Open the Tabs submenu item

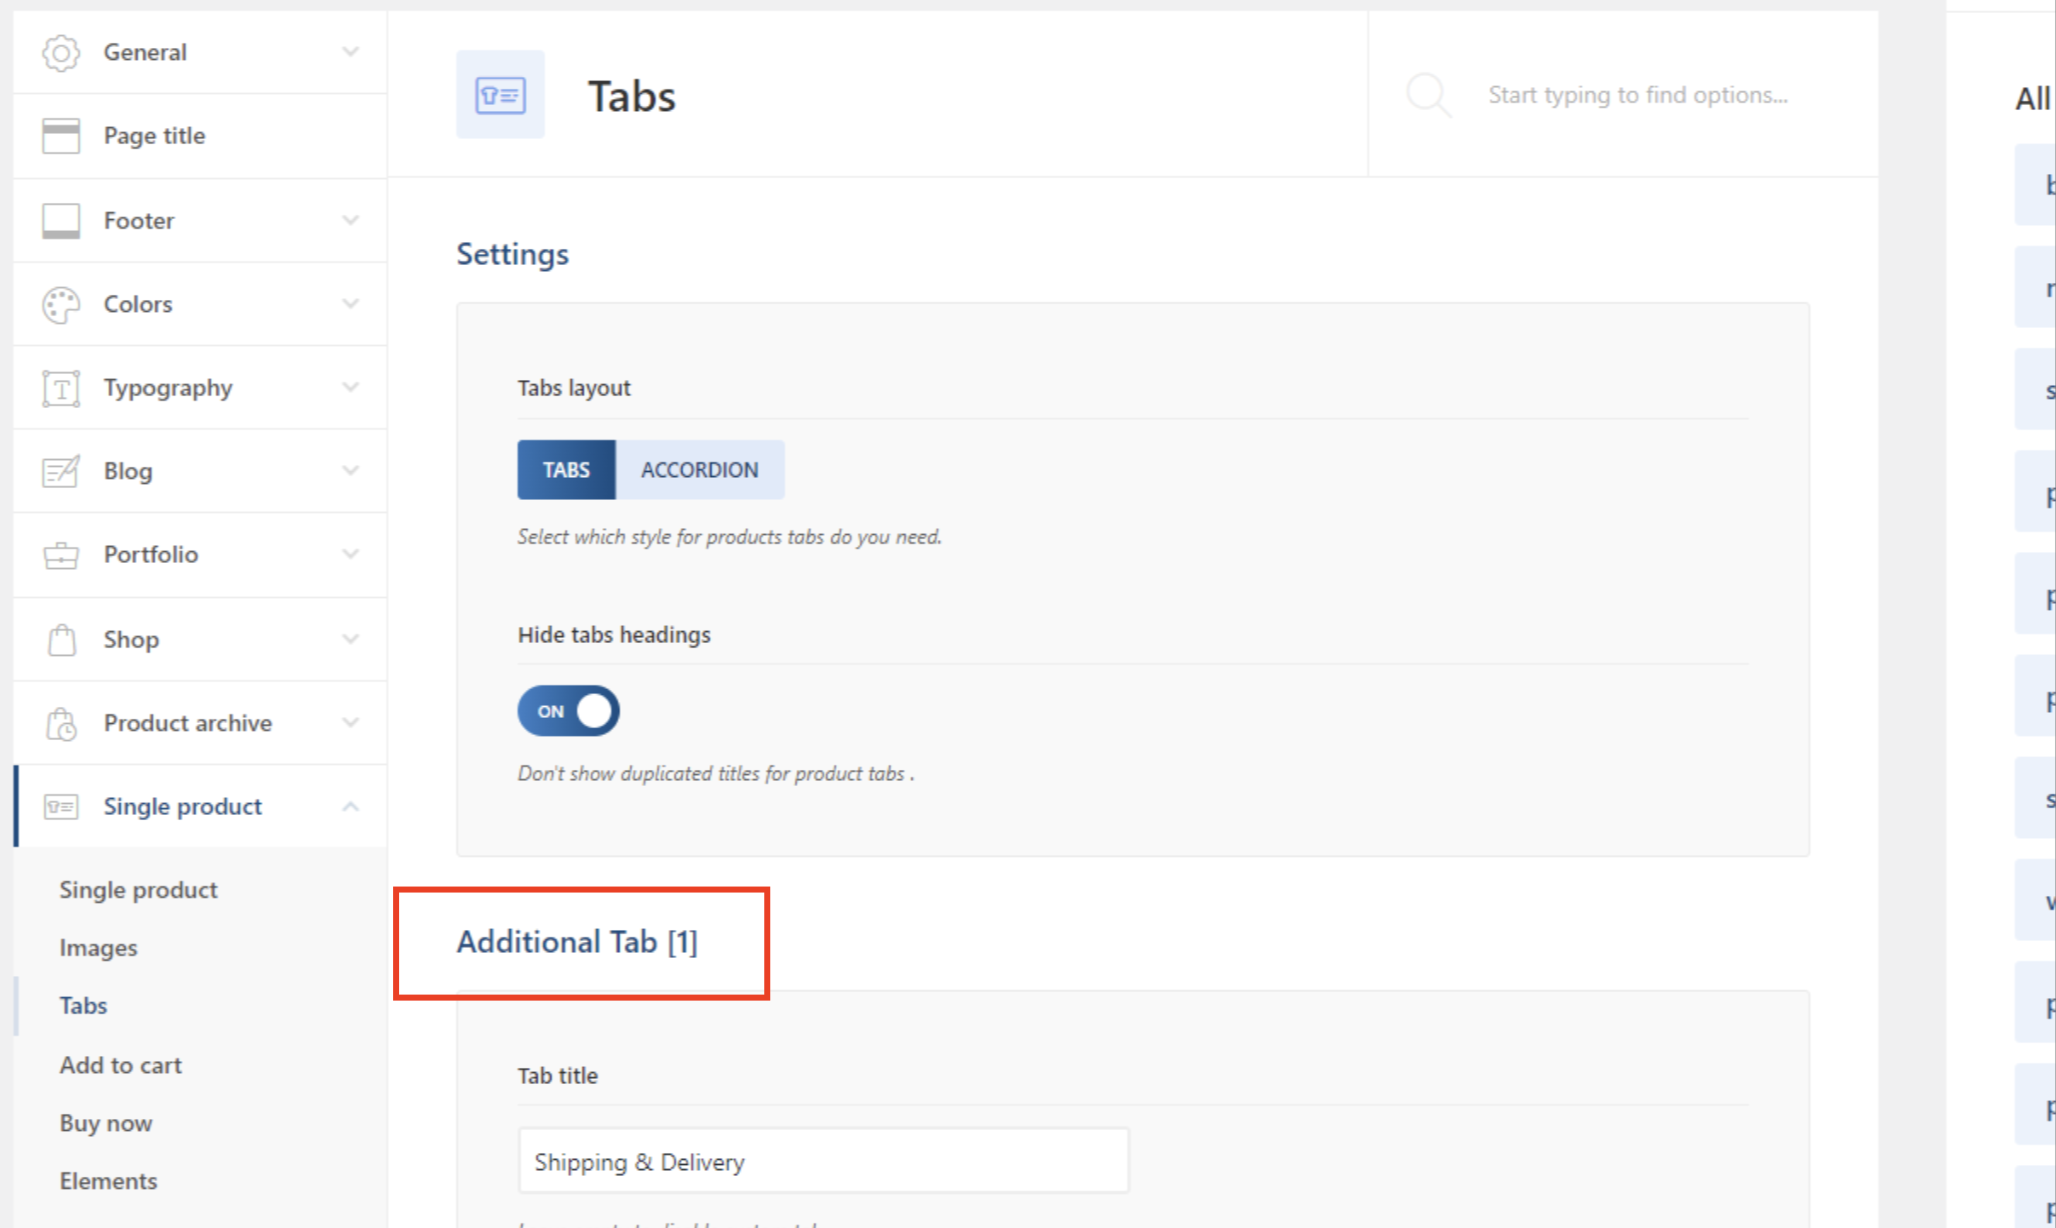82,1006
